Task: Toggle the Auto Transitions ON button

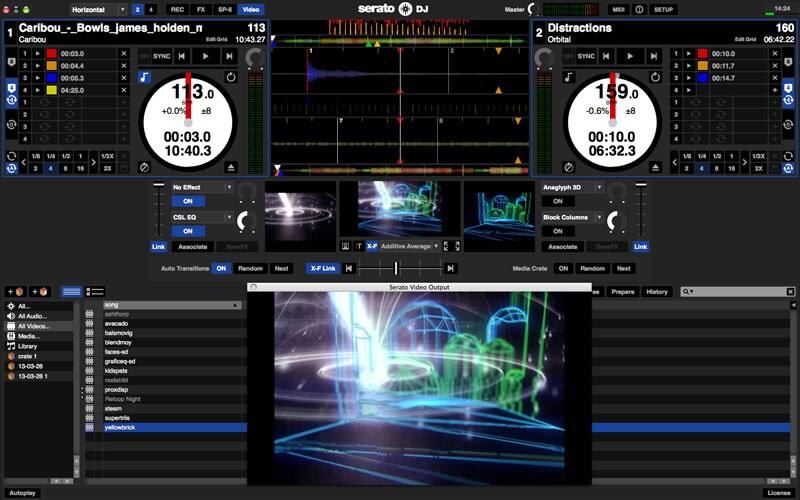Action: point(221,268)
